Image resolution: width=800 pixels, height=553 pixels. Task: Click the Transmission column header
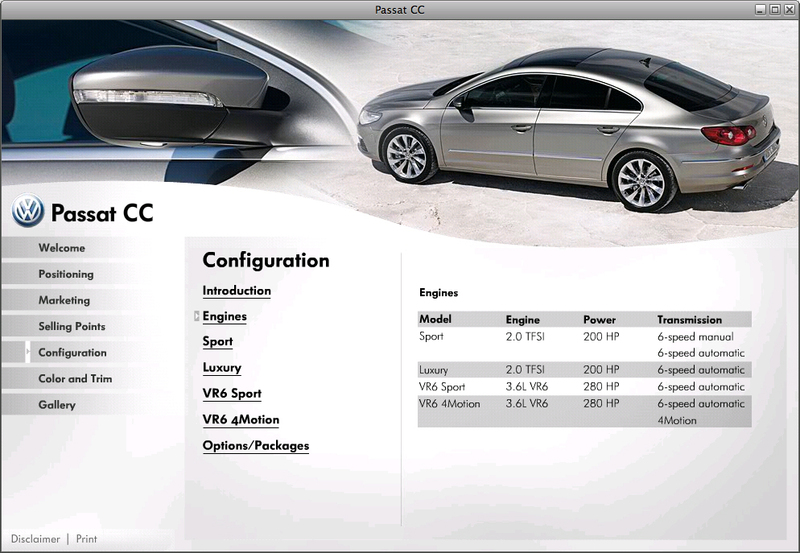(x=689, y=320)
